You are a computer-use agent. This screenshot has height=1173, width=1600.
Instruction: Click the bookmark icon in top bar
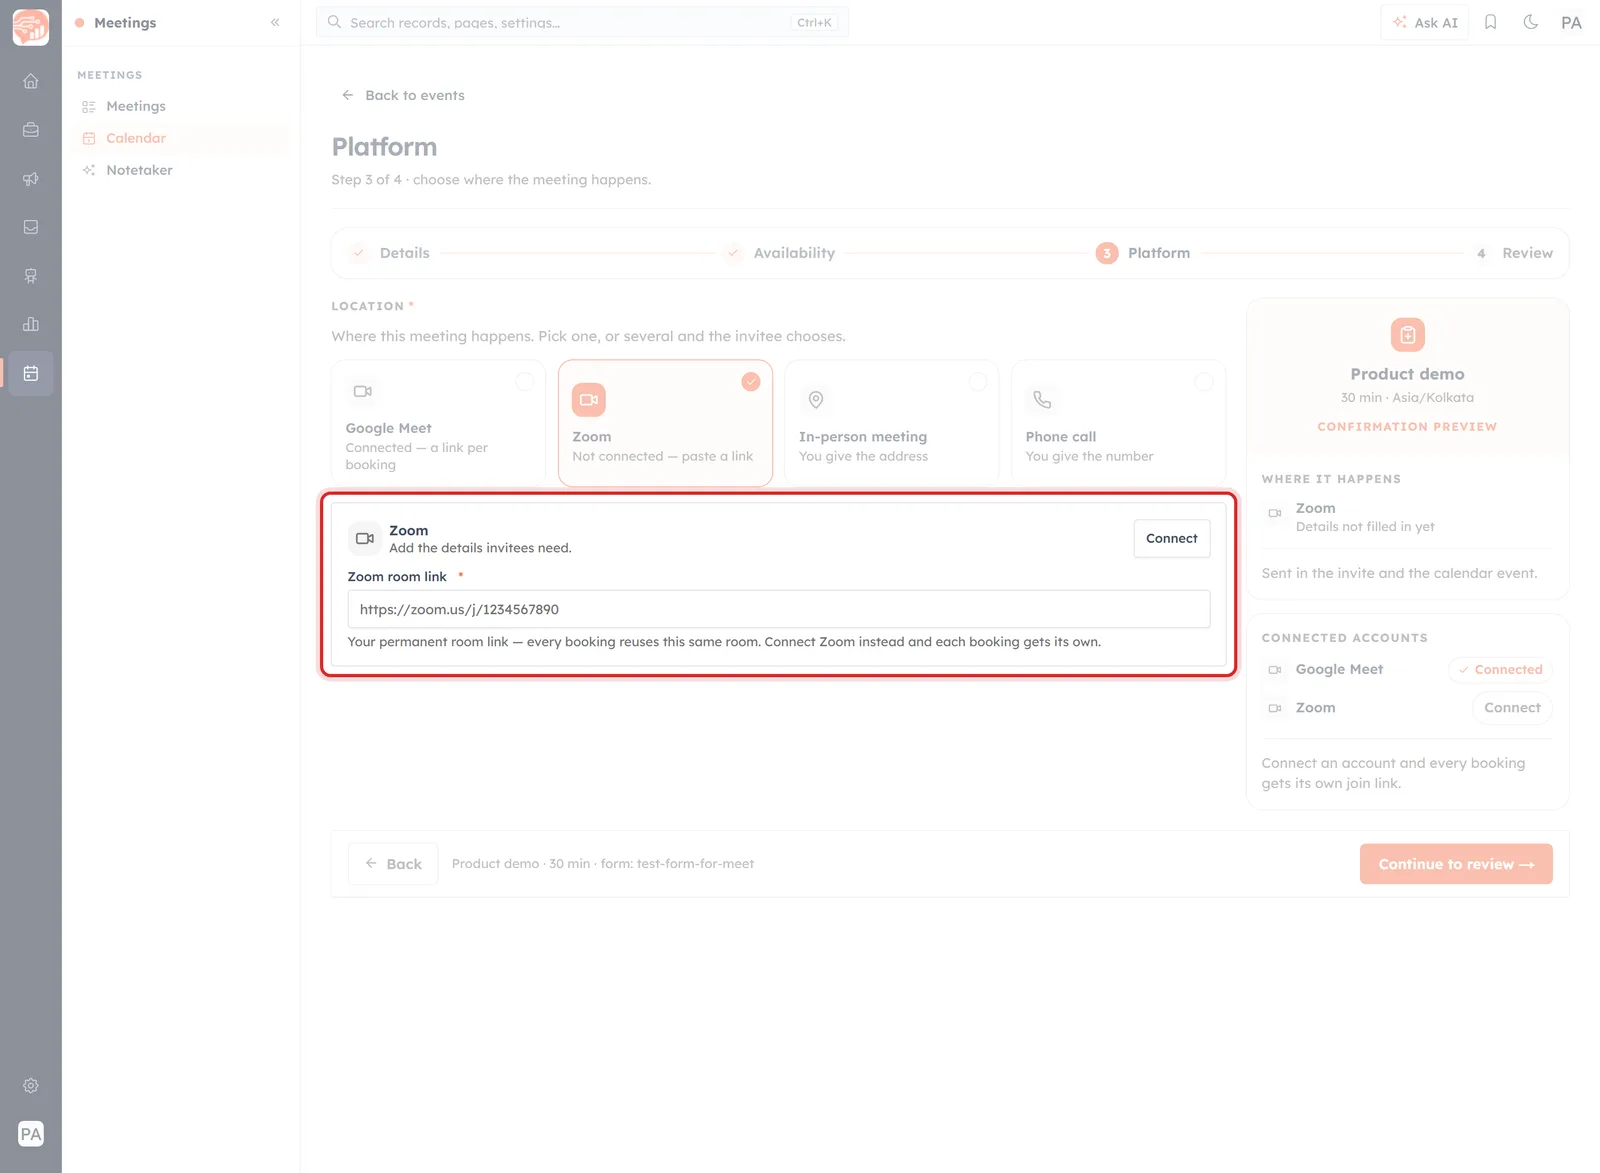click(x=1490, y=22)
